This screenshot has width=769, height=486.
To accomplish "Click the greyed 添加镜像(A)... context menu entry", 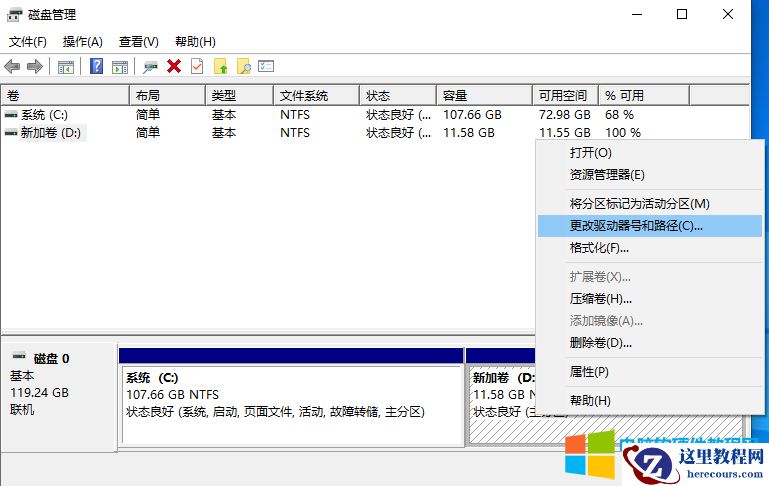I will [x=650, y=321].
